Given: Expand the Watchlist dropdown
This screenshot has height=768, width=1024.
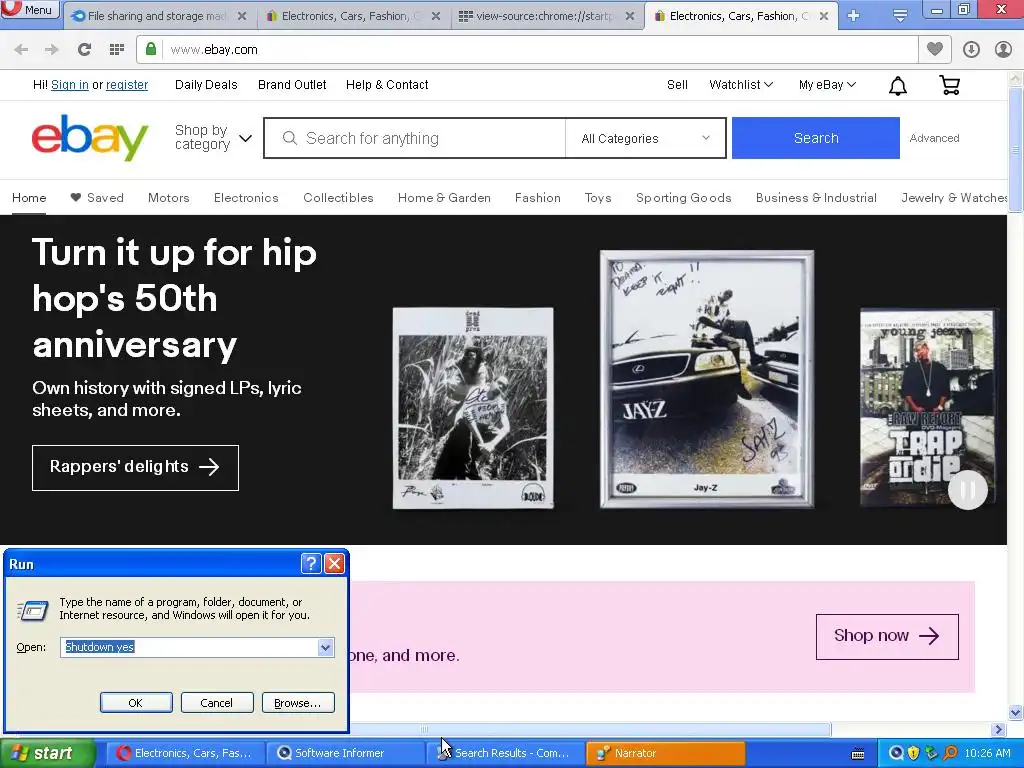Looking at the screenshot, I should pos(741,85).
